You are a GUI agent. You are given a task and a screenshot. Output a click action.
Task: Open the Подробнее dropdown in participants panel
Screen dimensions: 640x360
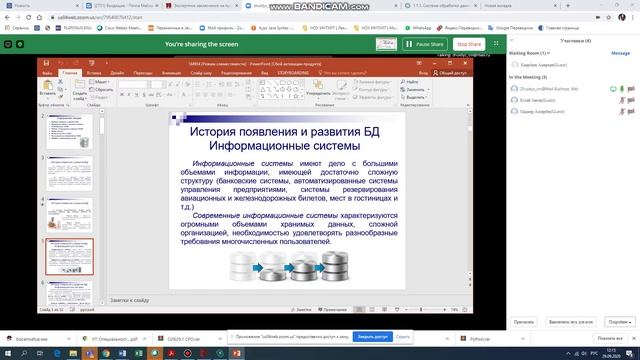(x=620, y=322)
